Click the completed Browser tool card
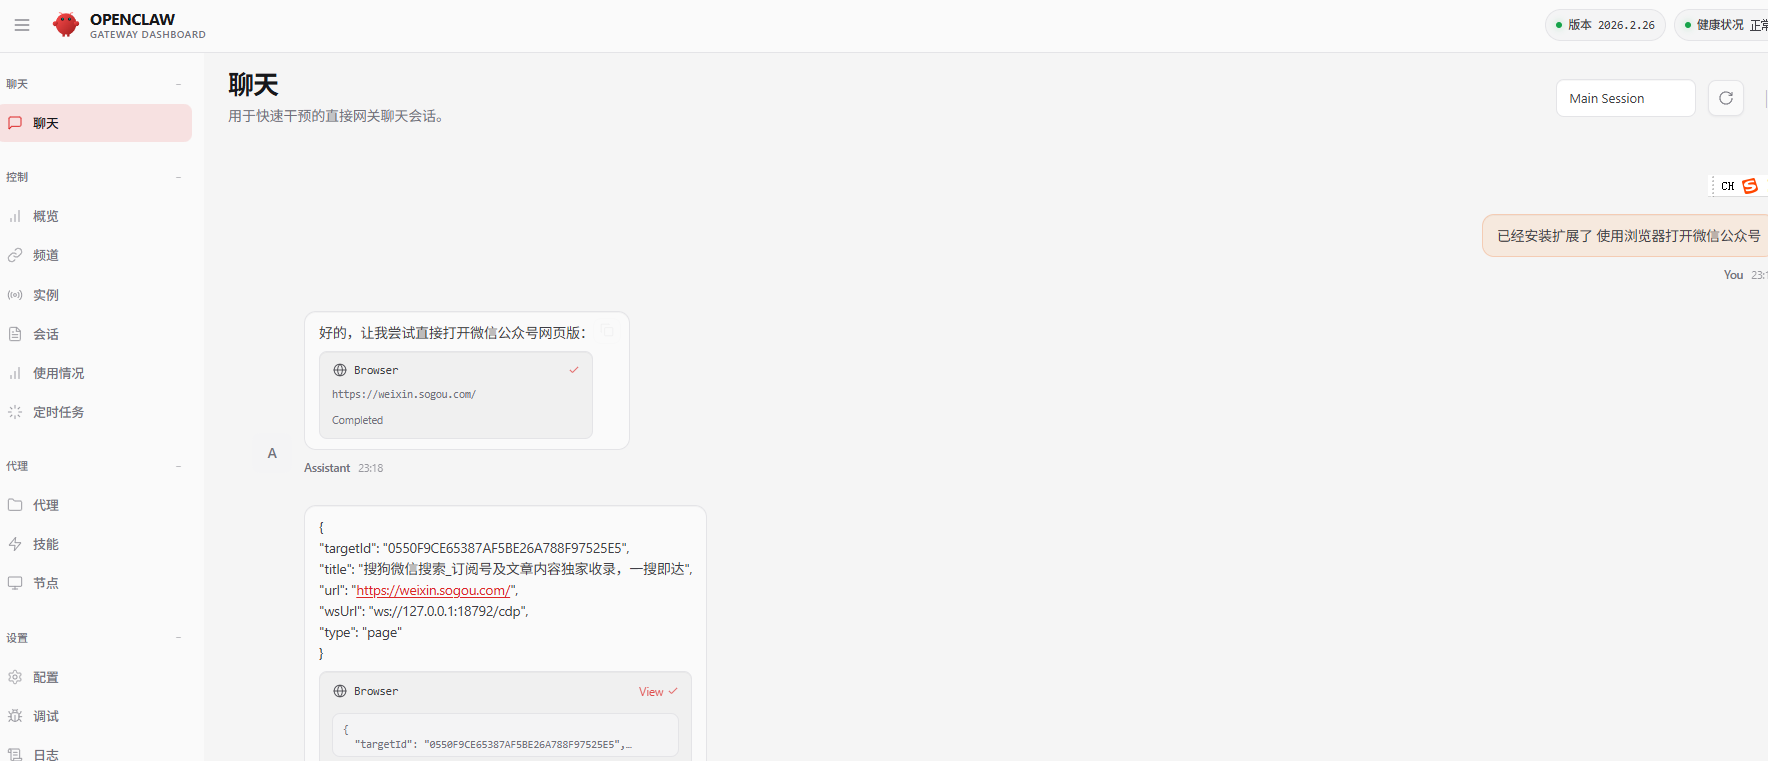The height and width of the screenshot is (761, 1768). point(455,395)
